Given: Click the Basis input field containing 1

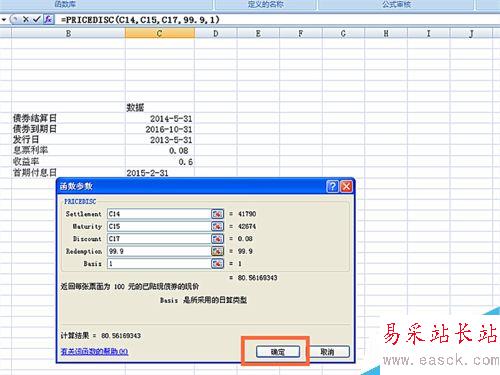Looking at the screenshot, I should (x=159, y=263).
